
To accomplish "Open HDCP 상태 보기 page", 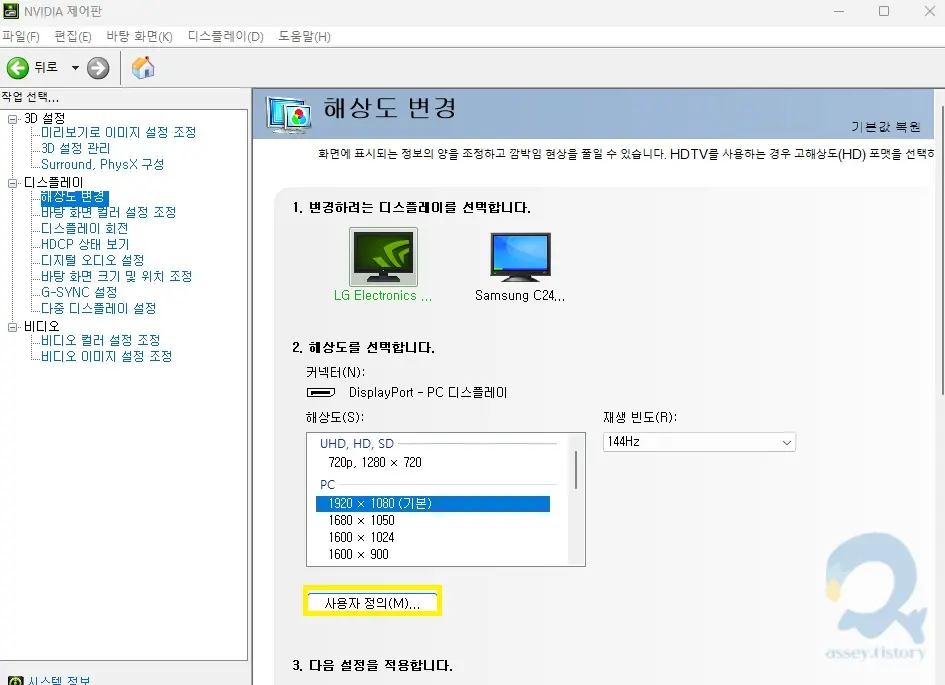I will point(85,244).
